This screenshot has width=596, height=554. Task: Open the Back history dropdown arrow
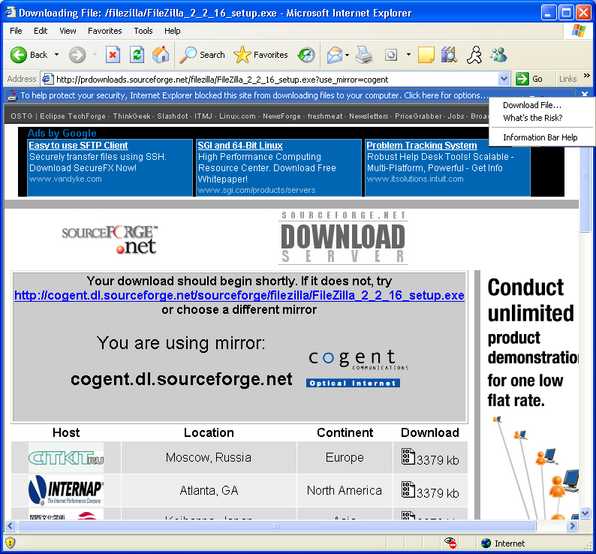pyautogui.click(x=57, y=55)
